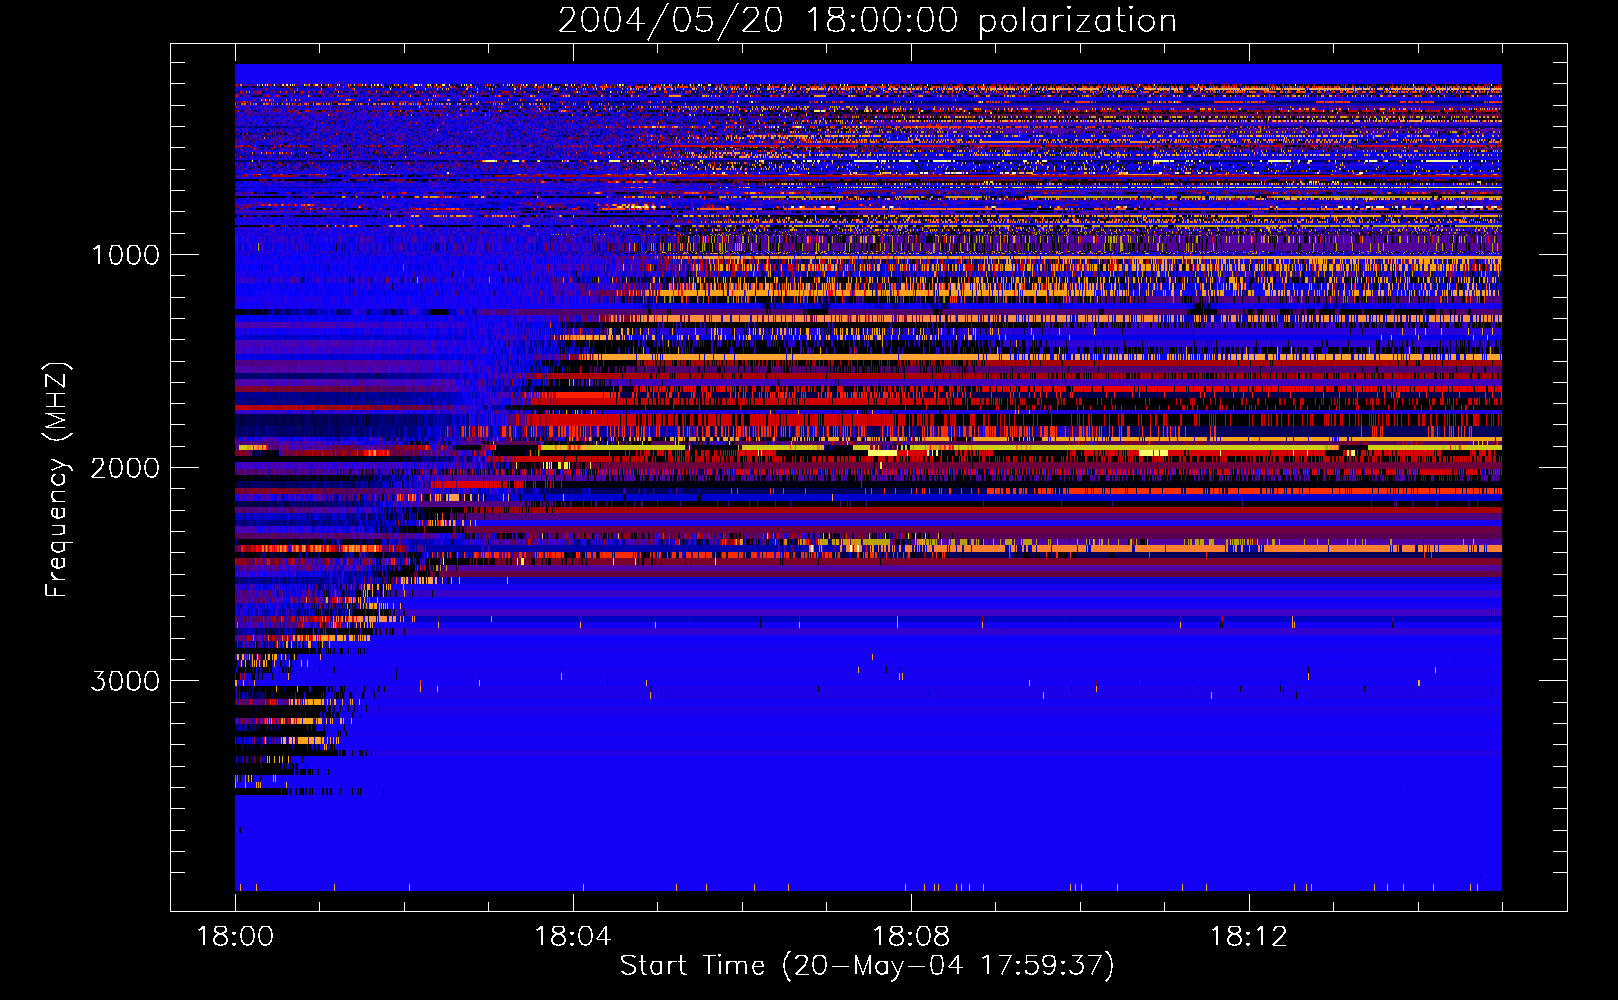Screen dimensions: 1618x1000
Task: Click the '18:04' time tick label
Action: pyautogui.click(x=573, y=936)
